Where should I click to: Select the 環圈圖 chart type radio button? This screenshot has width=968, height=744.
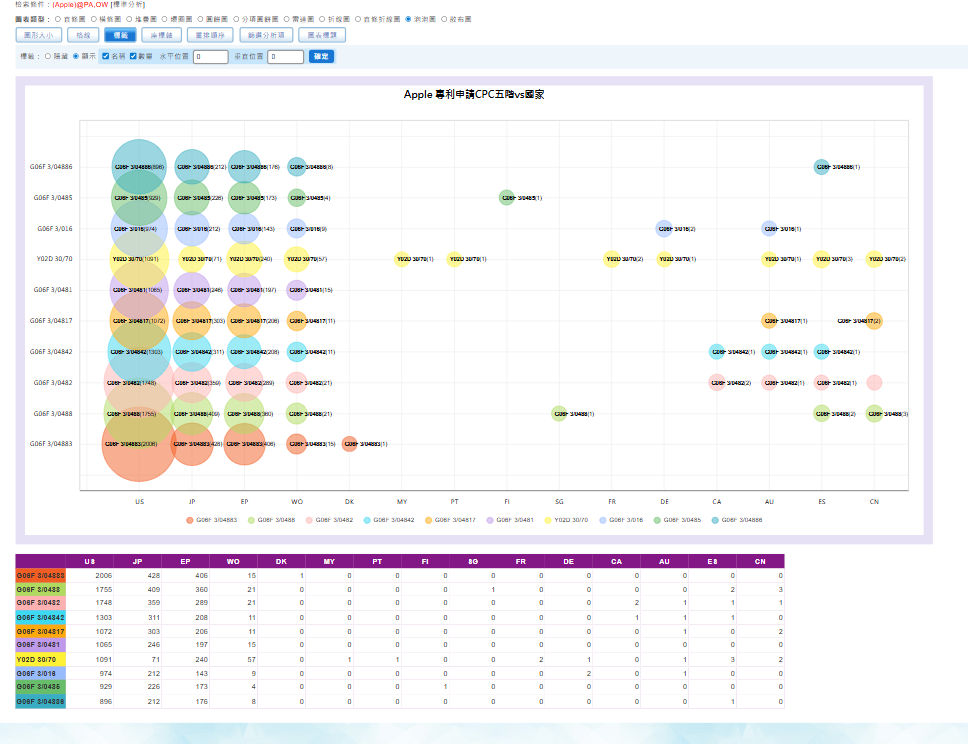click(165, 19)
